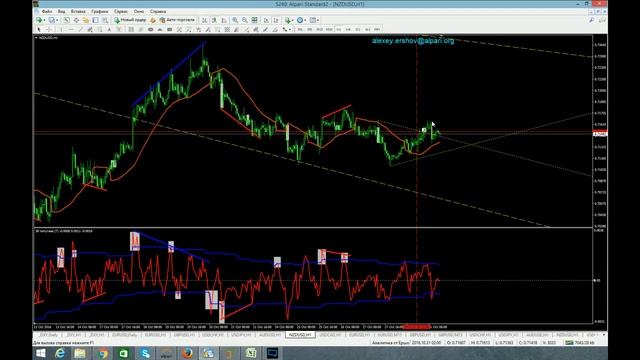Switch to the EURUSD,M15 chart tab
Screen dimensions: 640x360
tap(389, 335)
